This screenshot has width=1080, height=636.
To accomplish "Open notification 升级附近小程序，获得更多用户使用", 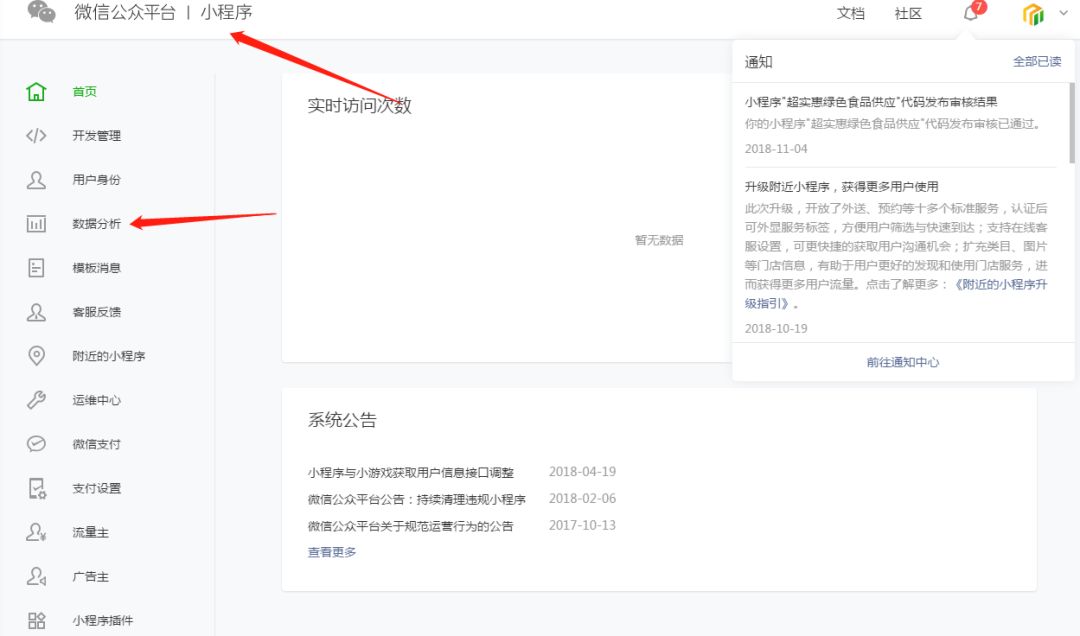I will tap(841, 187).
